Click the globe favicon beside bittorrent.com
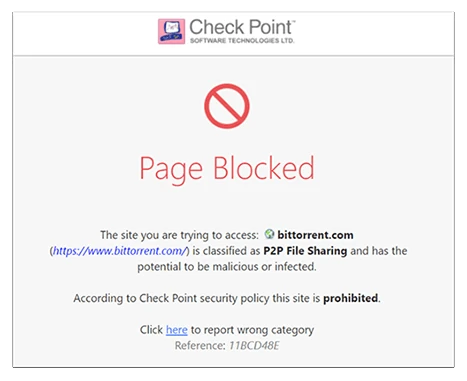467x381 pixels. [269, 234]
